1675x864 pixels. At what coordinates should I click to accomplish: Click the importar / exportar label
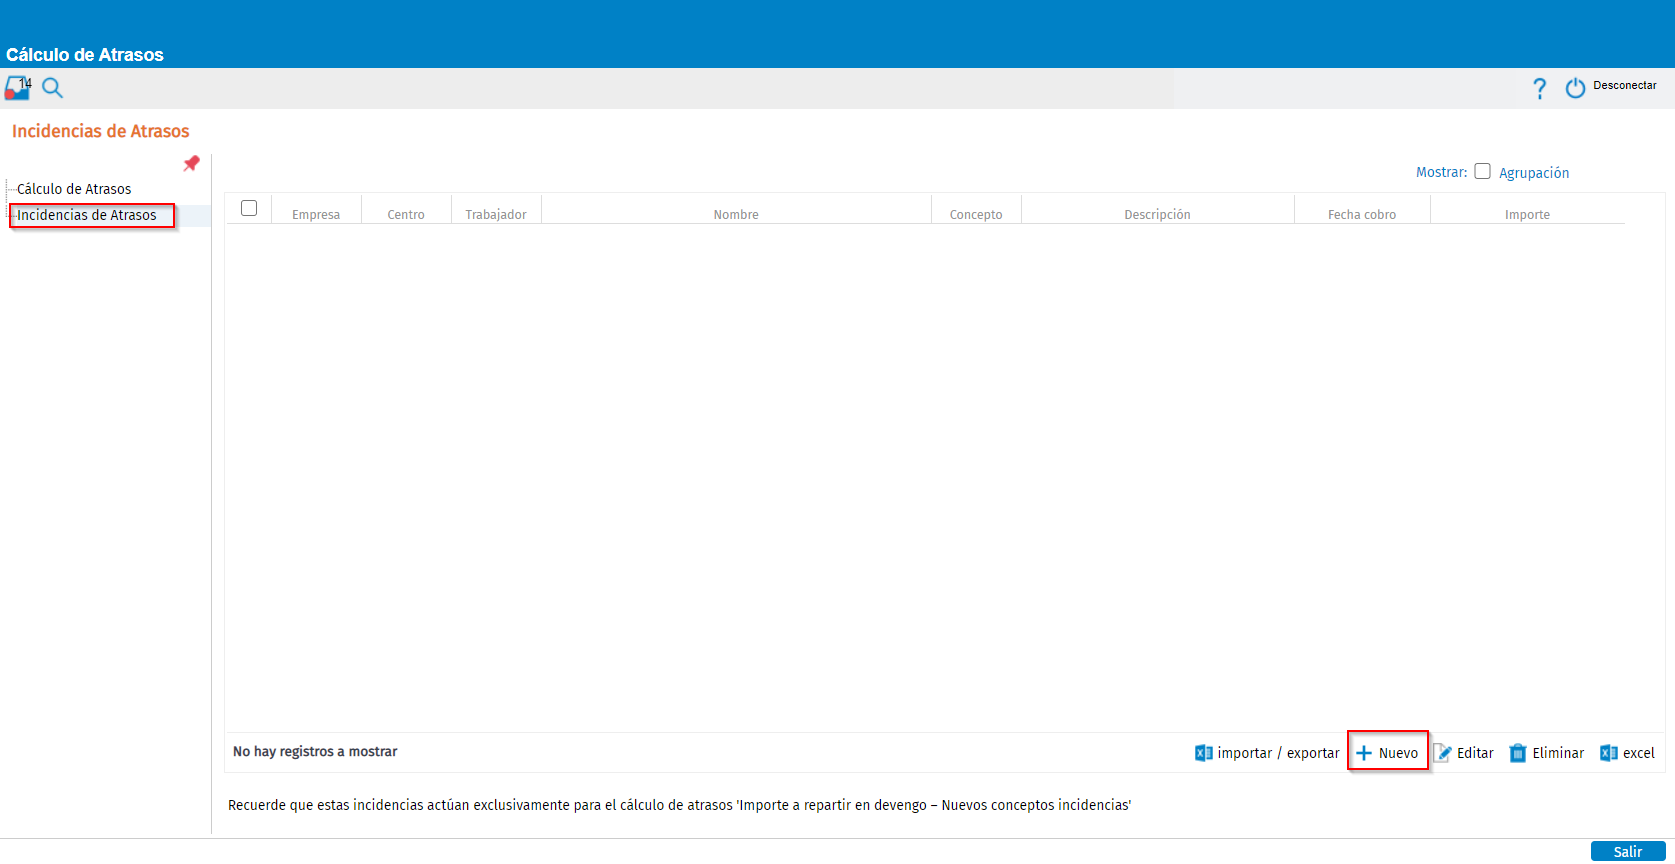click(x=1278, y=753)
